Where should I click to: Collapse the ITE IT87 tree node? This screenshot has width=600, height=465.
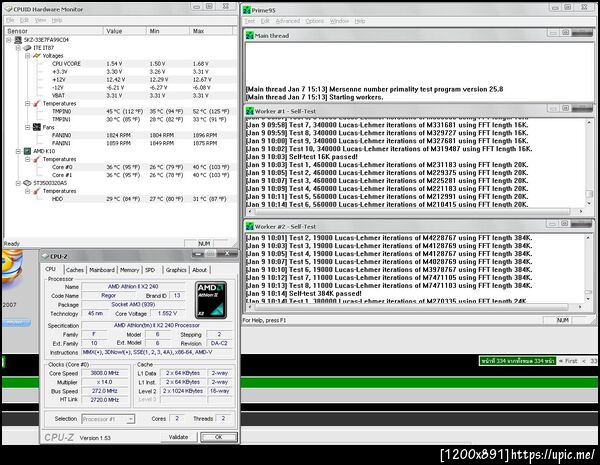(x=18, y=48)
